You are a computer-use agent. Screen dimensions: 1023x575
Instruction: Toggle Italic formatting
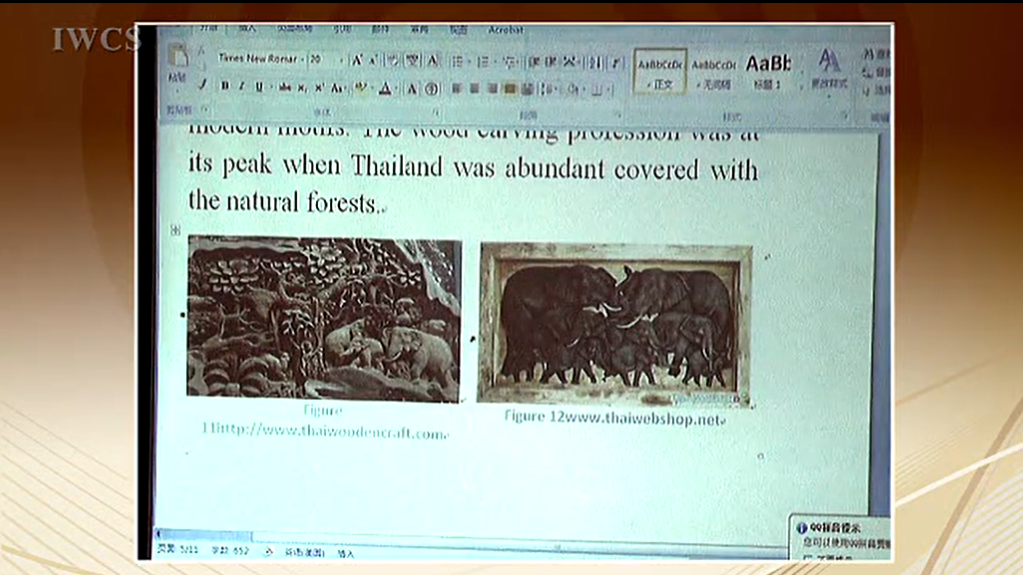[241, 87]
